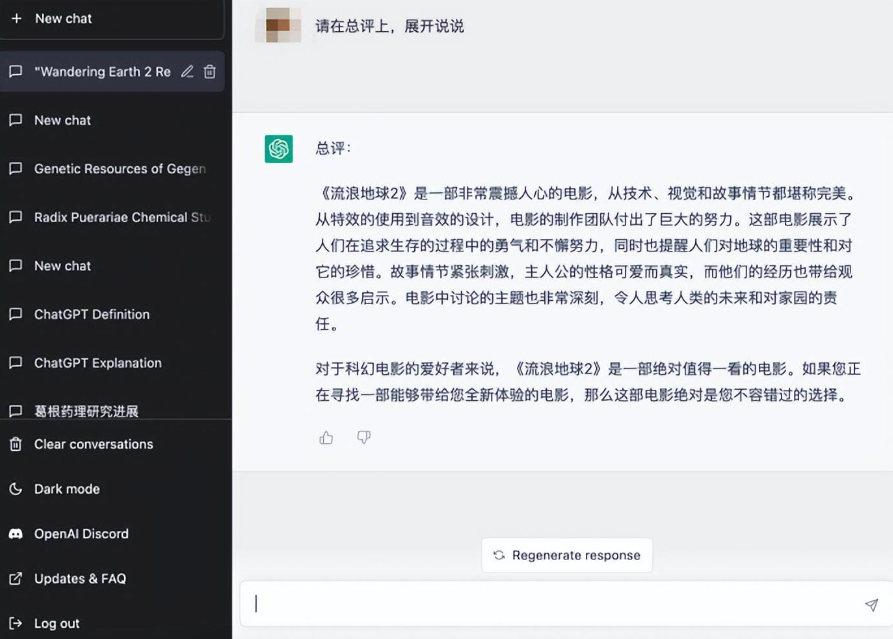Image resolution: width=893 pixels, height=639 pixels.
Task: Select Clear conversations in the sidebar
Action: pos(93,444)
